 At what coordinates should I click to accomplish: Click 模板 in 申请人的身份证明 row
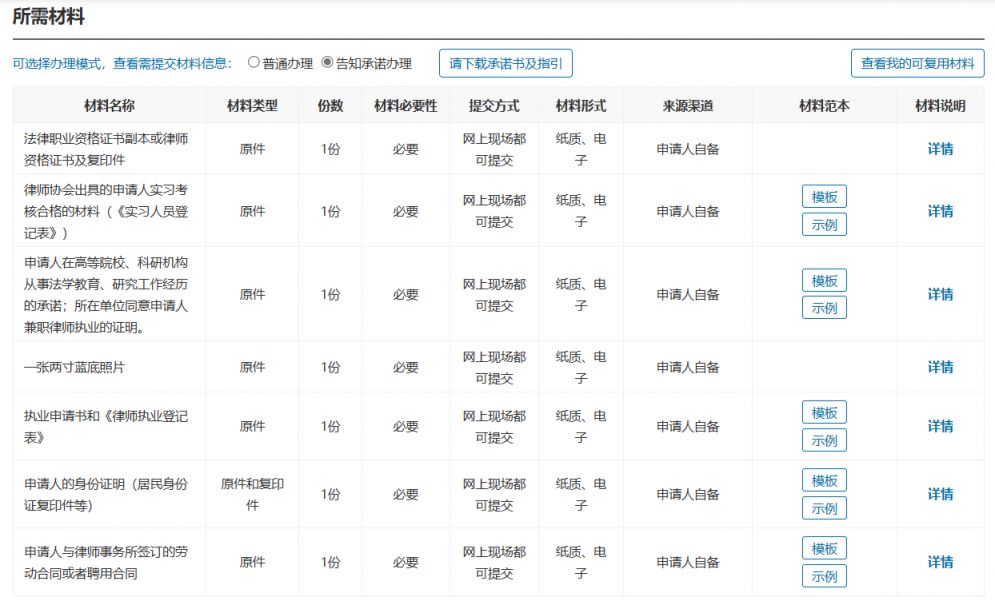click(x=823, y=480)
